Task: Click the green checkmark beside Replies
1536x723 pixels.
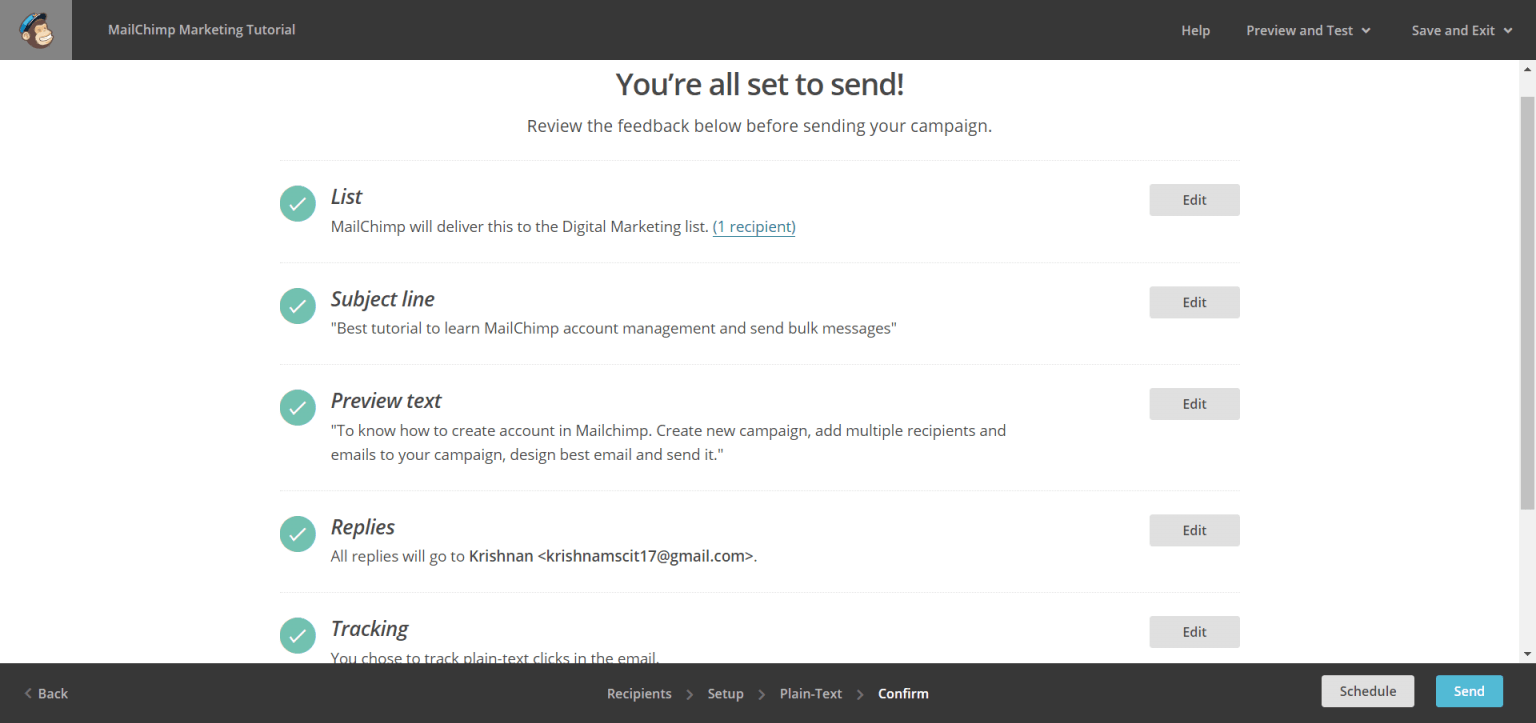Action: pos(298,533)
